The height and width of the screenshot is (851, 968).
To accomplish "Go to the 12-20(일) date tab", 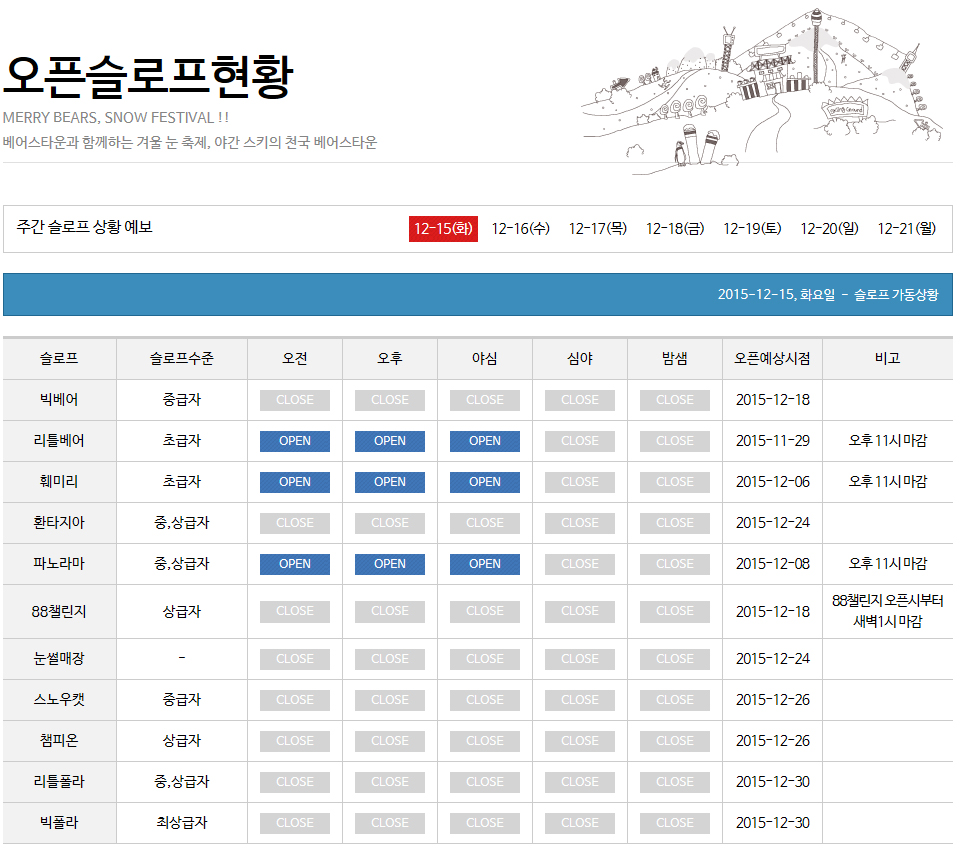I will 829,228.
